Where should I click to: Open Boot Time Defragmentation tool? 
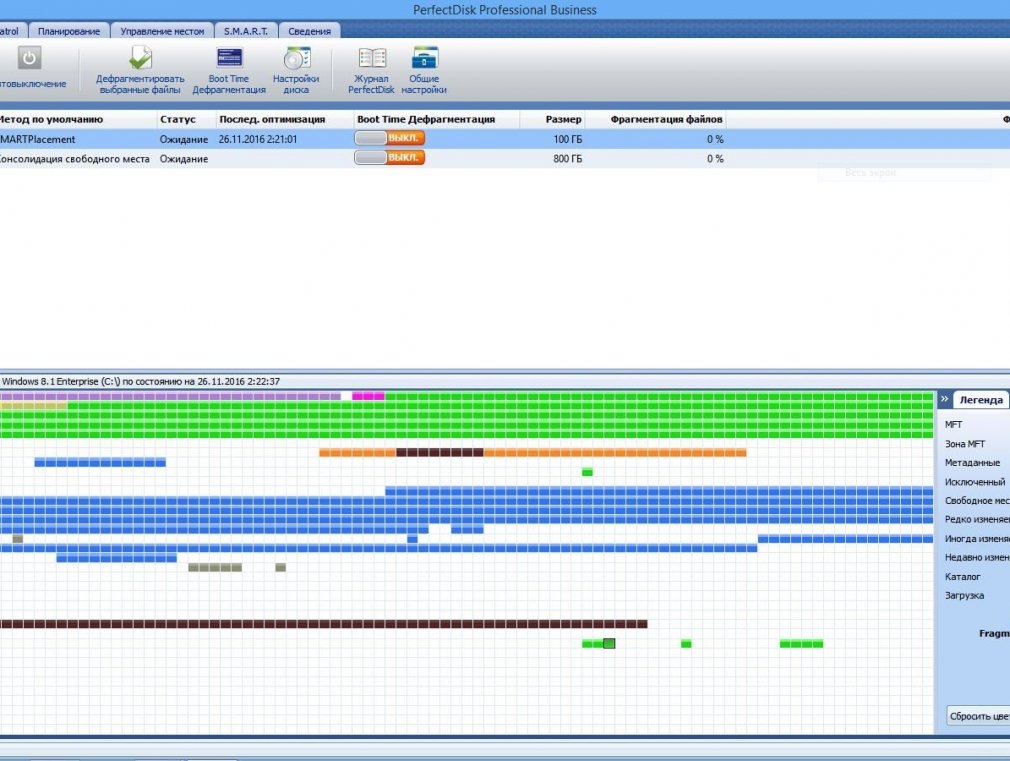click(x=229, y=71)
